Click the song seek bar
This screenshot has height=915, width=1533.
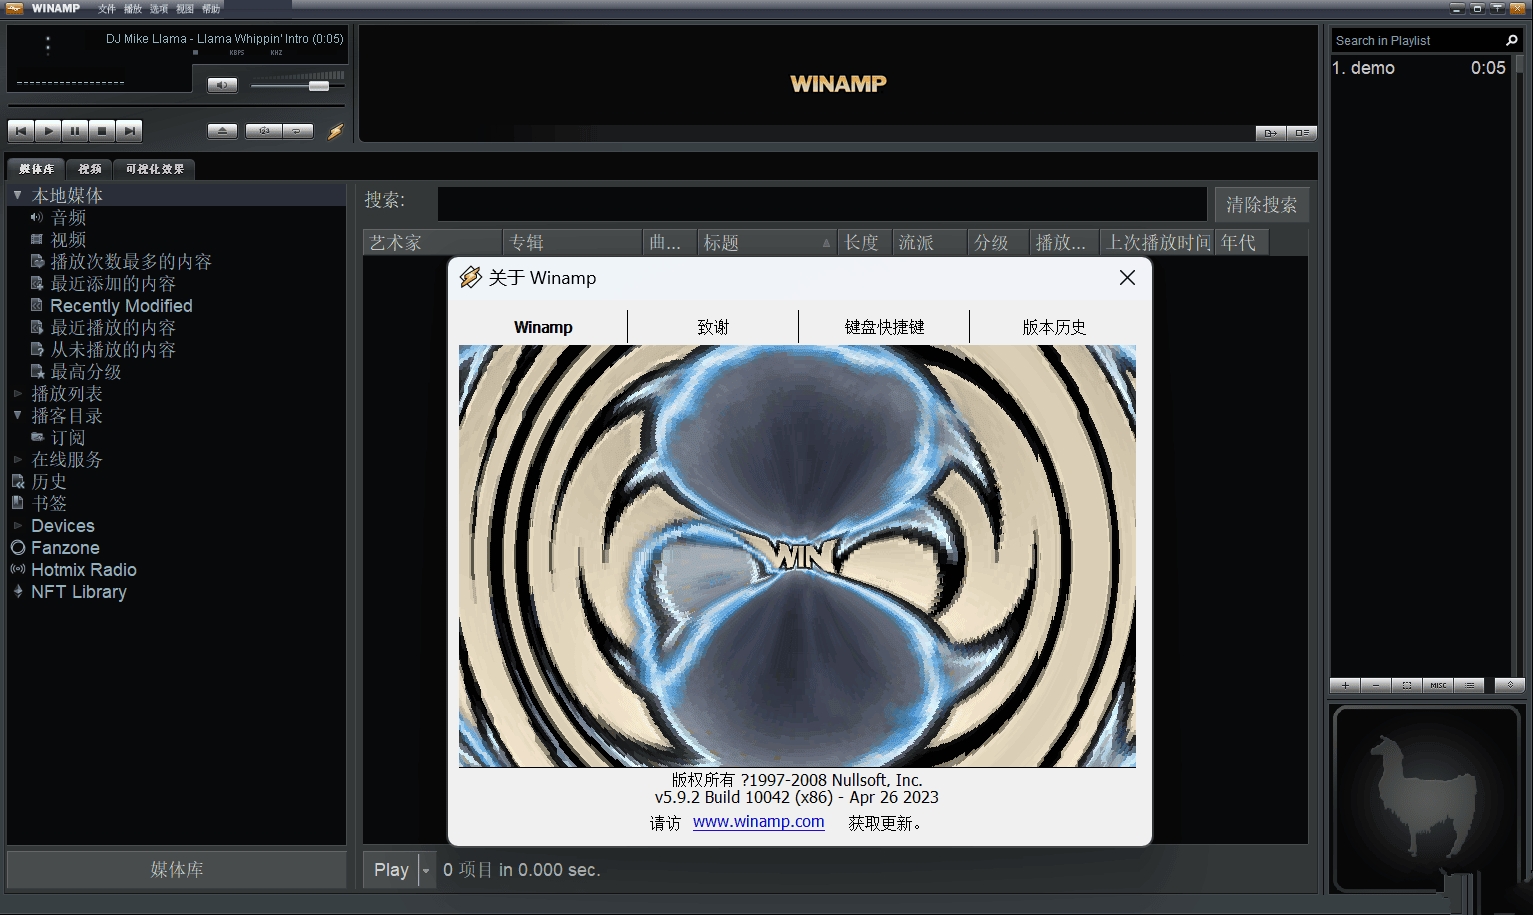pyautogui.click(x=176, y=105)
